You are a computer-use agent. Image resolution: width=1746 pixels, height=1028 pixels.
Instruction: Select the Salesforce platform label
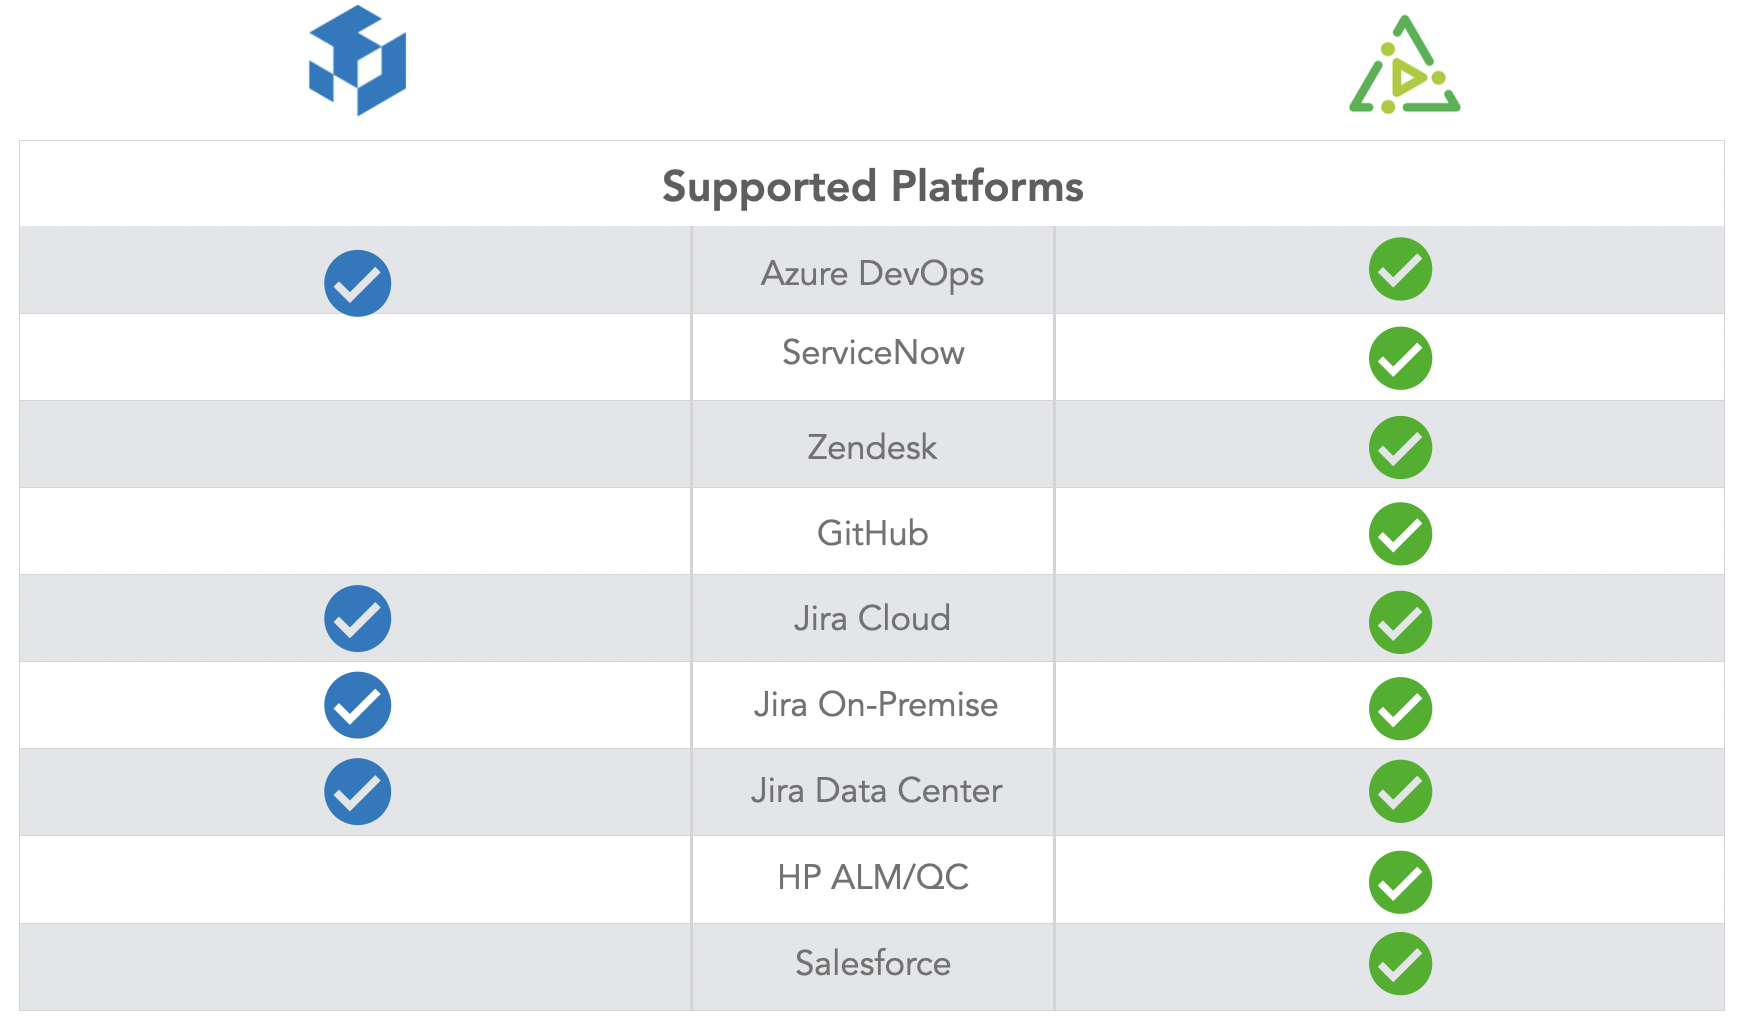pos(873,963)
